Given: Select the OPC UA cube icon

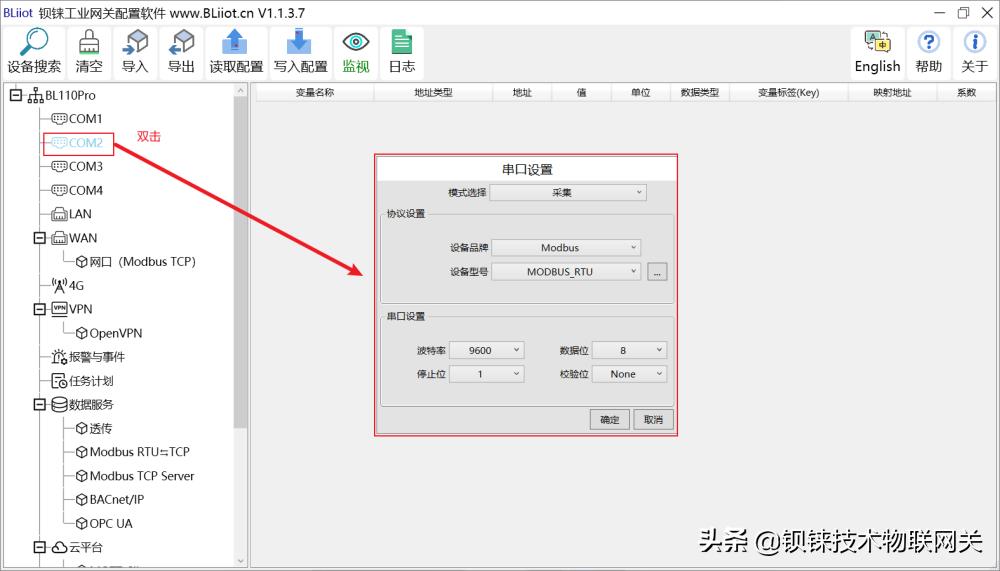Looking at the screenshot, I should [x=82, y=524].
